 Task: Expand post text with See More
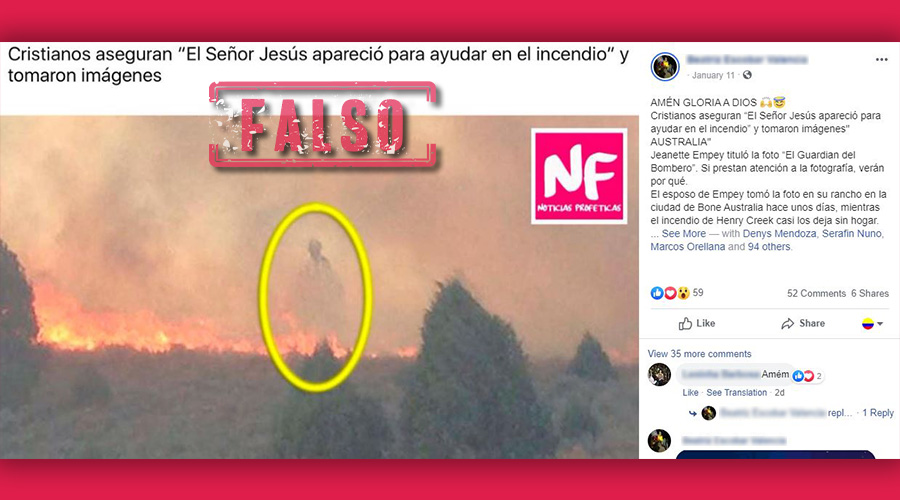684,234
